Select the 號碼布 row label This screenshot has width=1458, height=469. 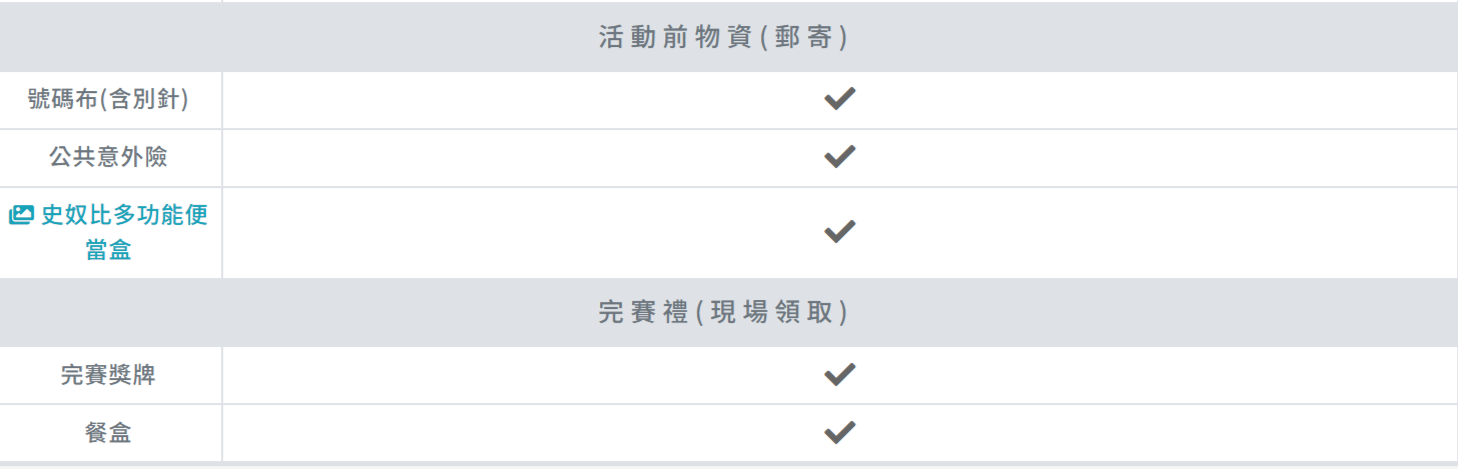(63, 99)
